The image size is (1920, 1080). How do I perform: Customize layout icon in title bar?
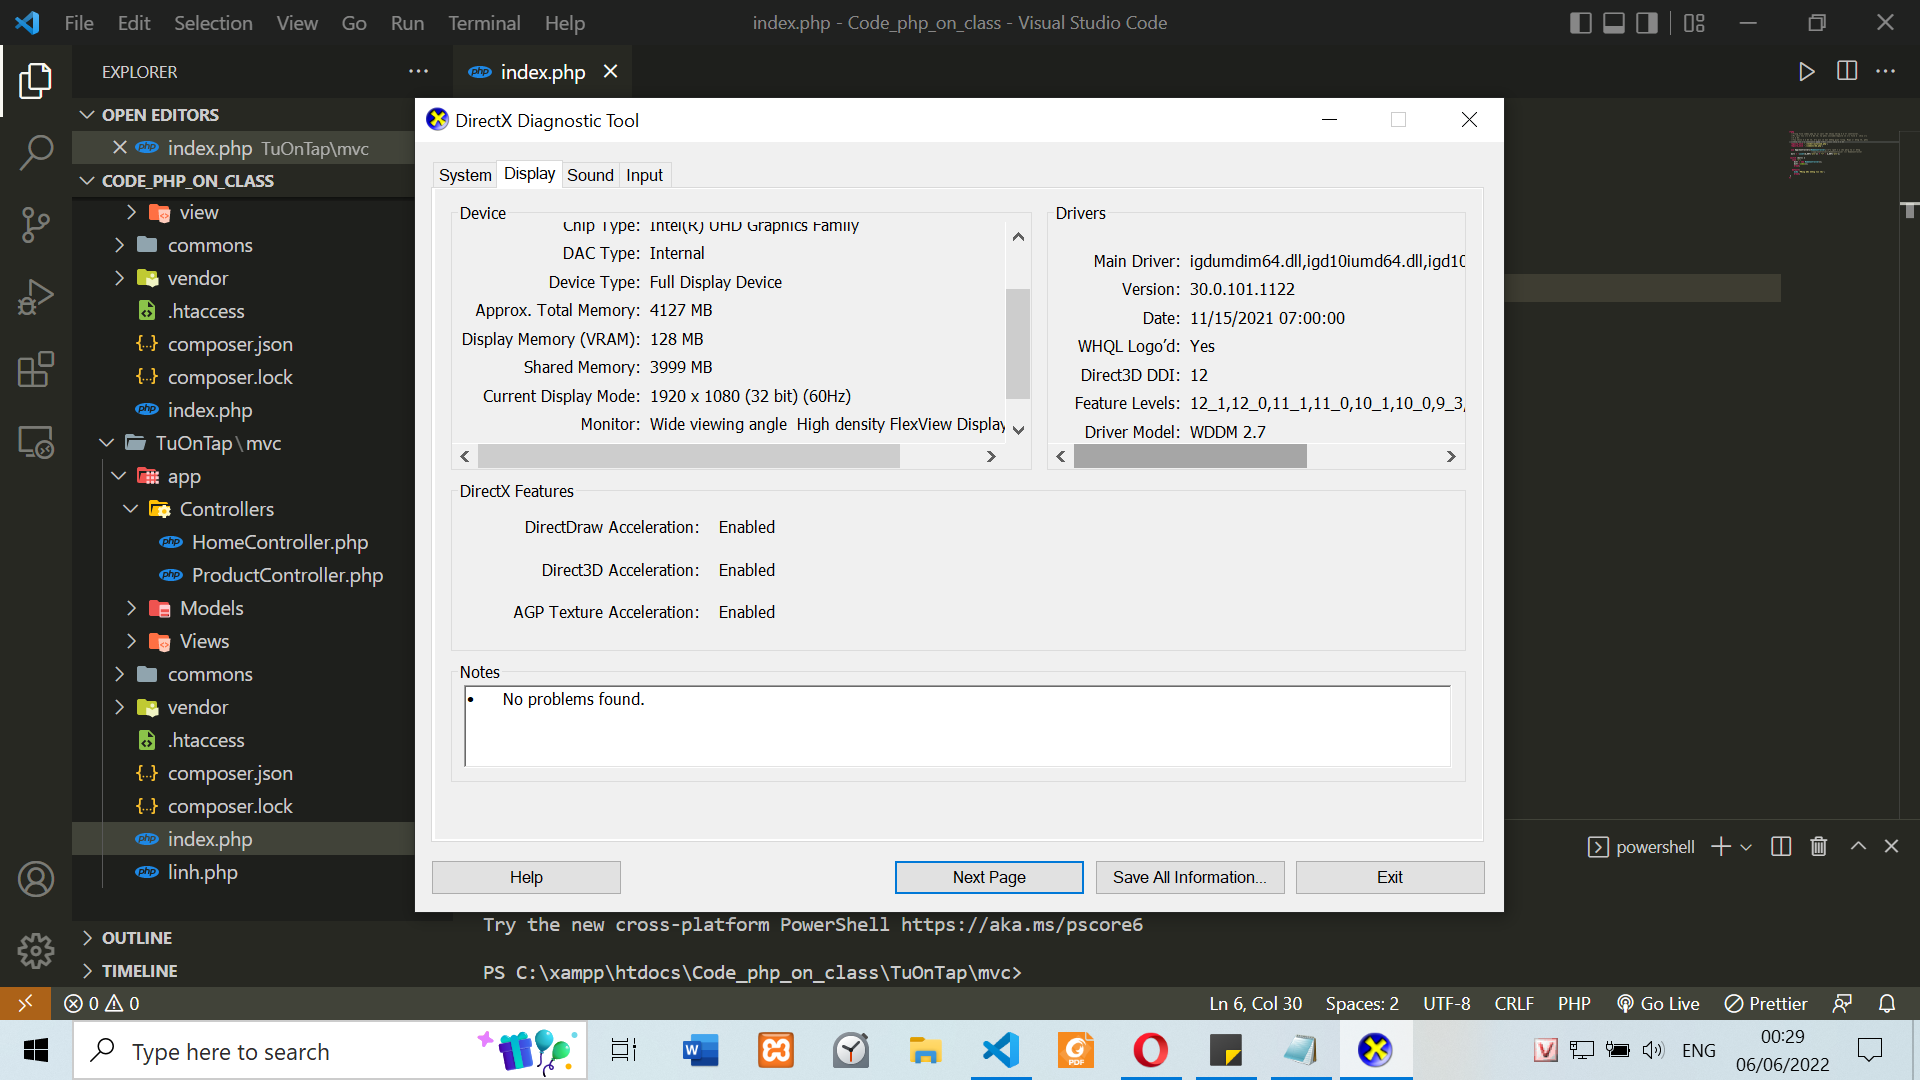coord(1694,23)
